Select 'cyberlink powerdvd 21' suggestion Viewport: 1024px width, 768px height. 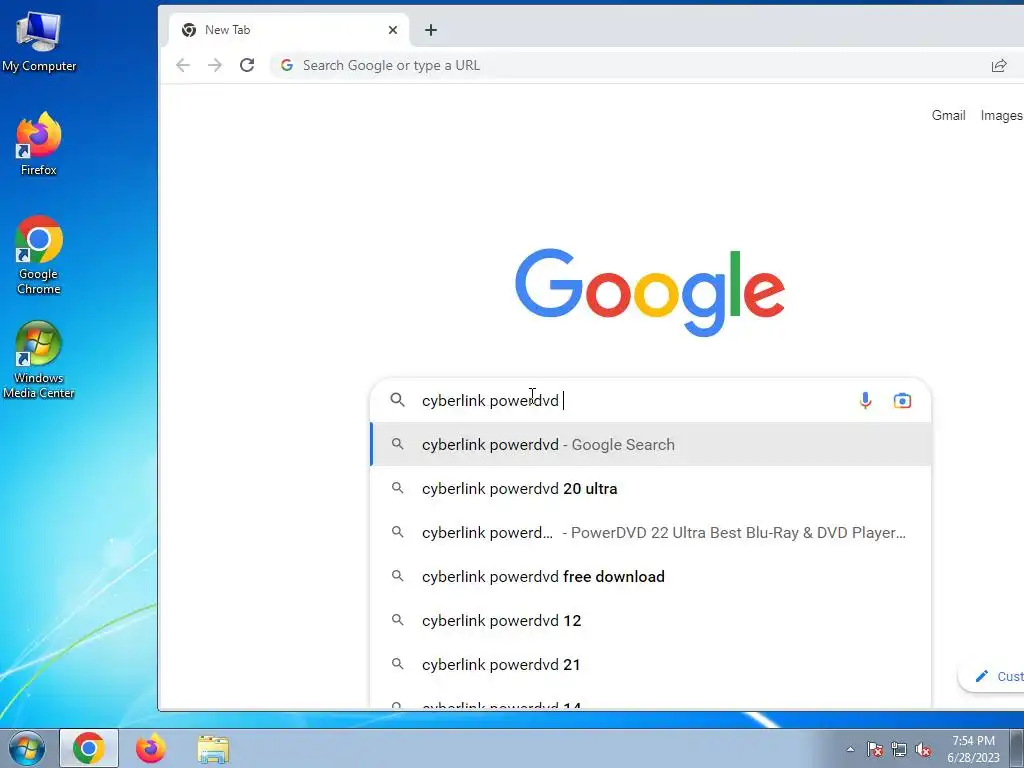(650, 664)
